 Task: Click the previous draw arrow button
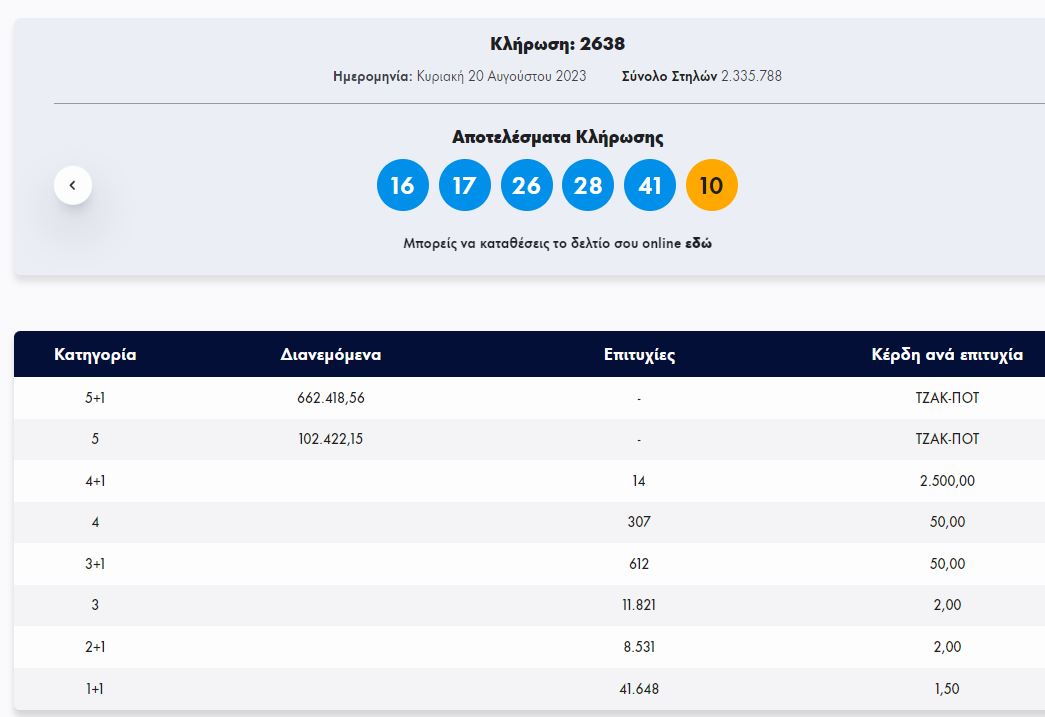coord(73,185)
